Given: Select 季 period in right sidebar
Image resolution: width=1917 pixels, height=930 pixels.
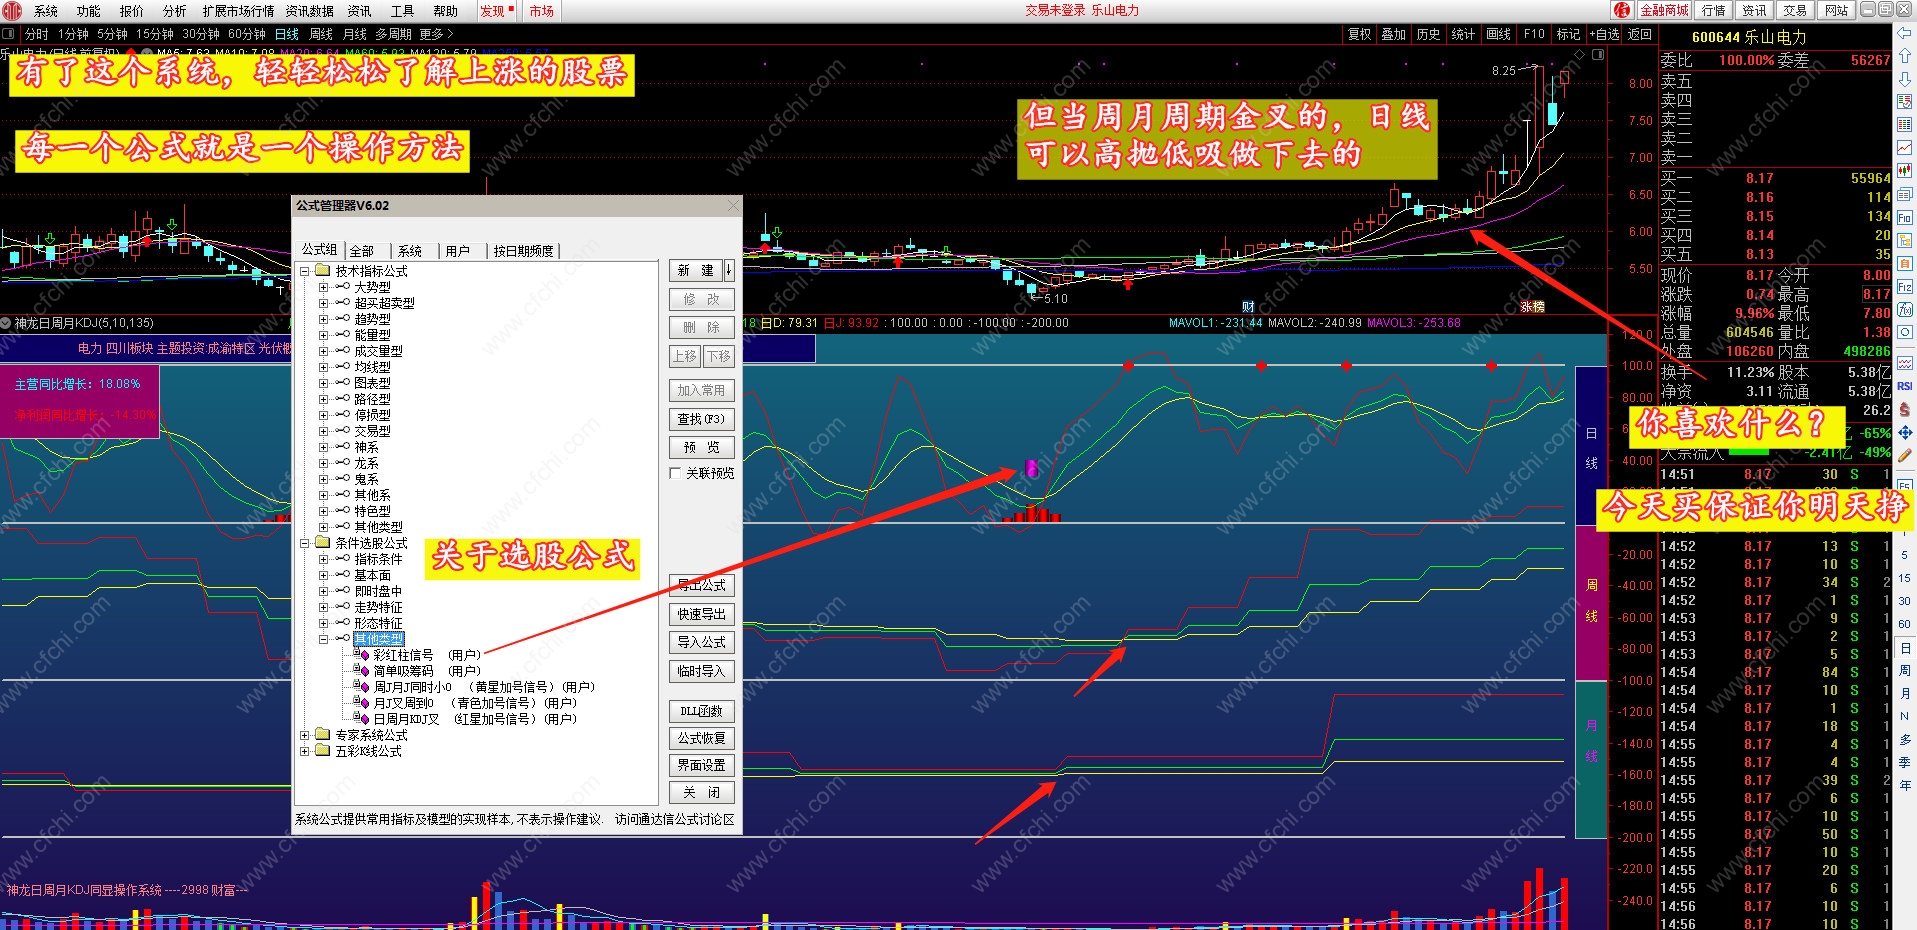Looking at the screenshot, I should tap(1905, 762).
